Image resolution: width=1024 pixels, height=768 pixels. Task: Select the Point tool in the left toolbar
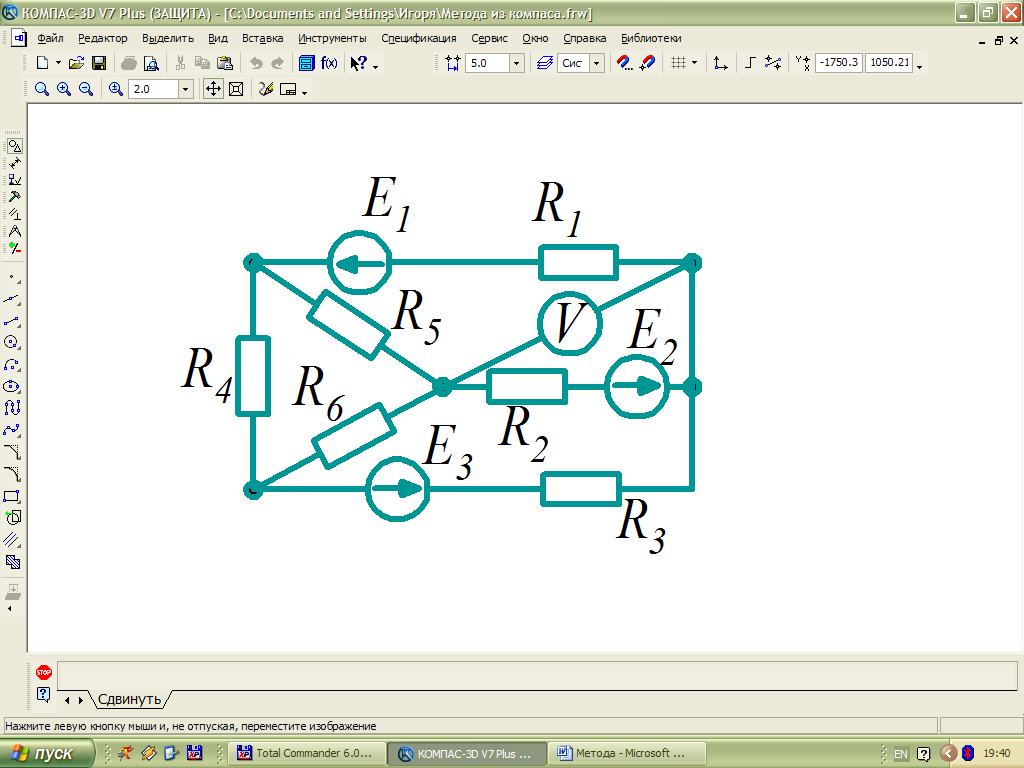pos(13,278)
